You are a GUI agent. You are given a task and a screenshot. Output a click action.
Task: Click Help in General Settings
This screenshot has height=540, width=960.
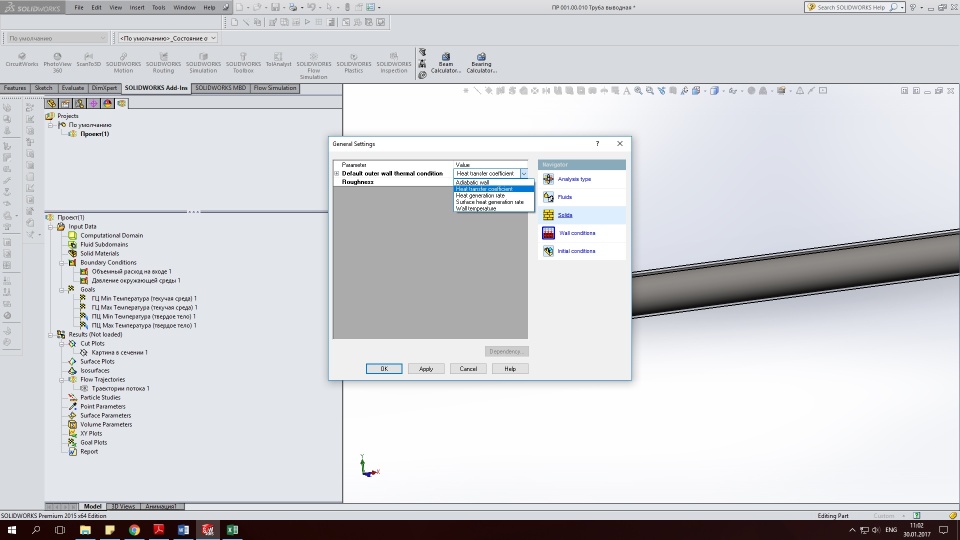tap(510, 369)
